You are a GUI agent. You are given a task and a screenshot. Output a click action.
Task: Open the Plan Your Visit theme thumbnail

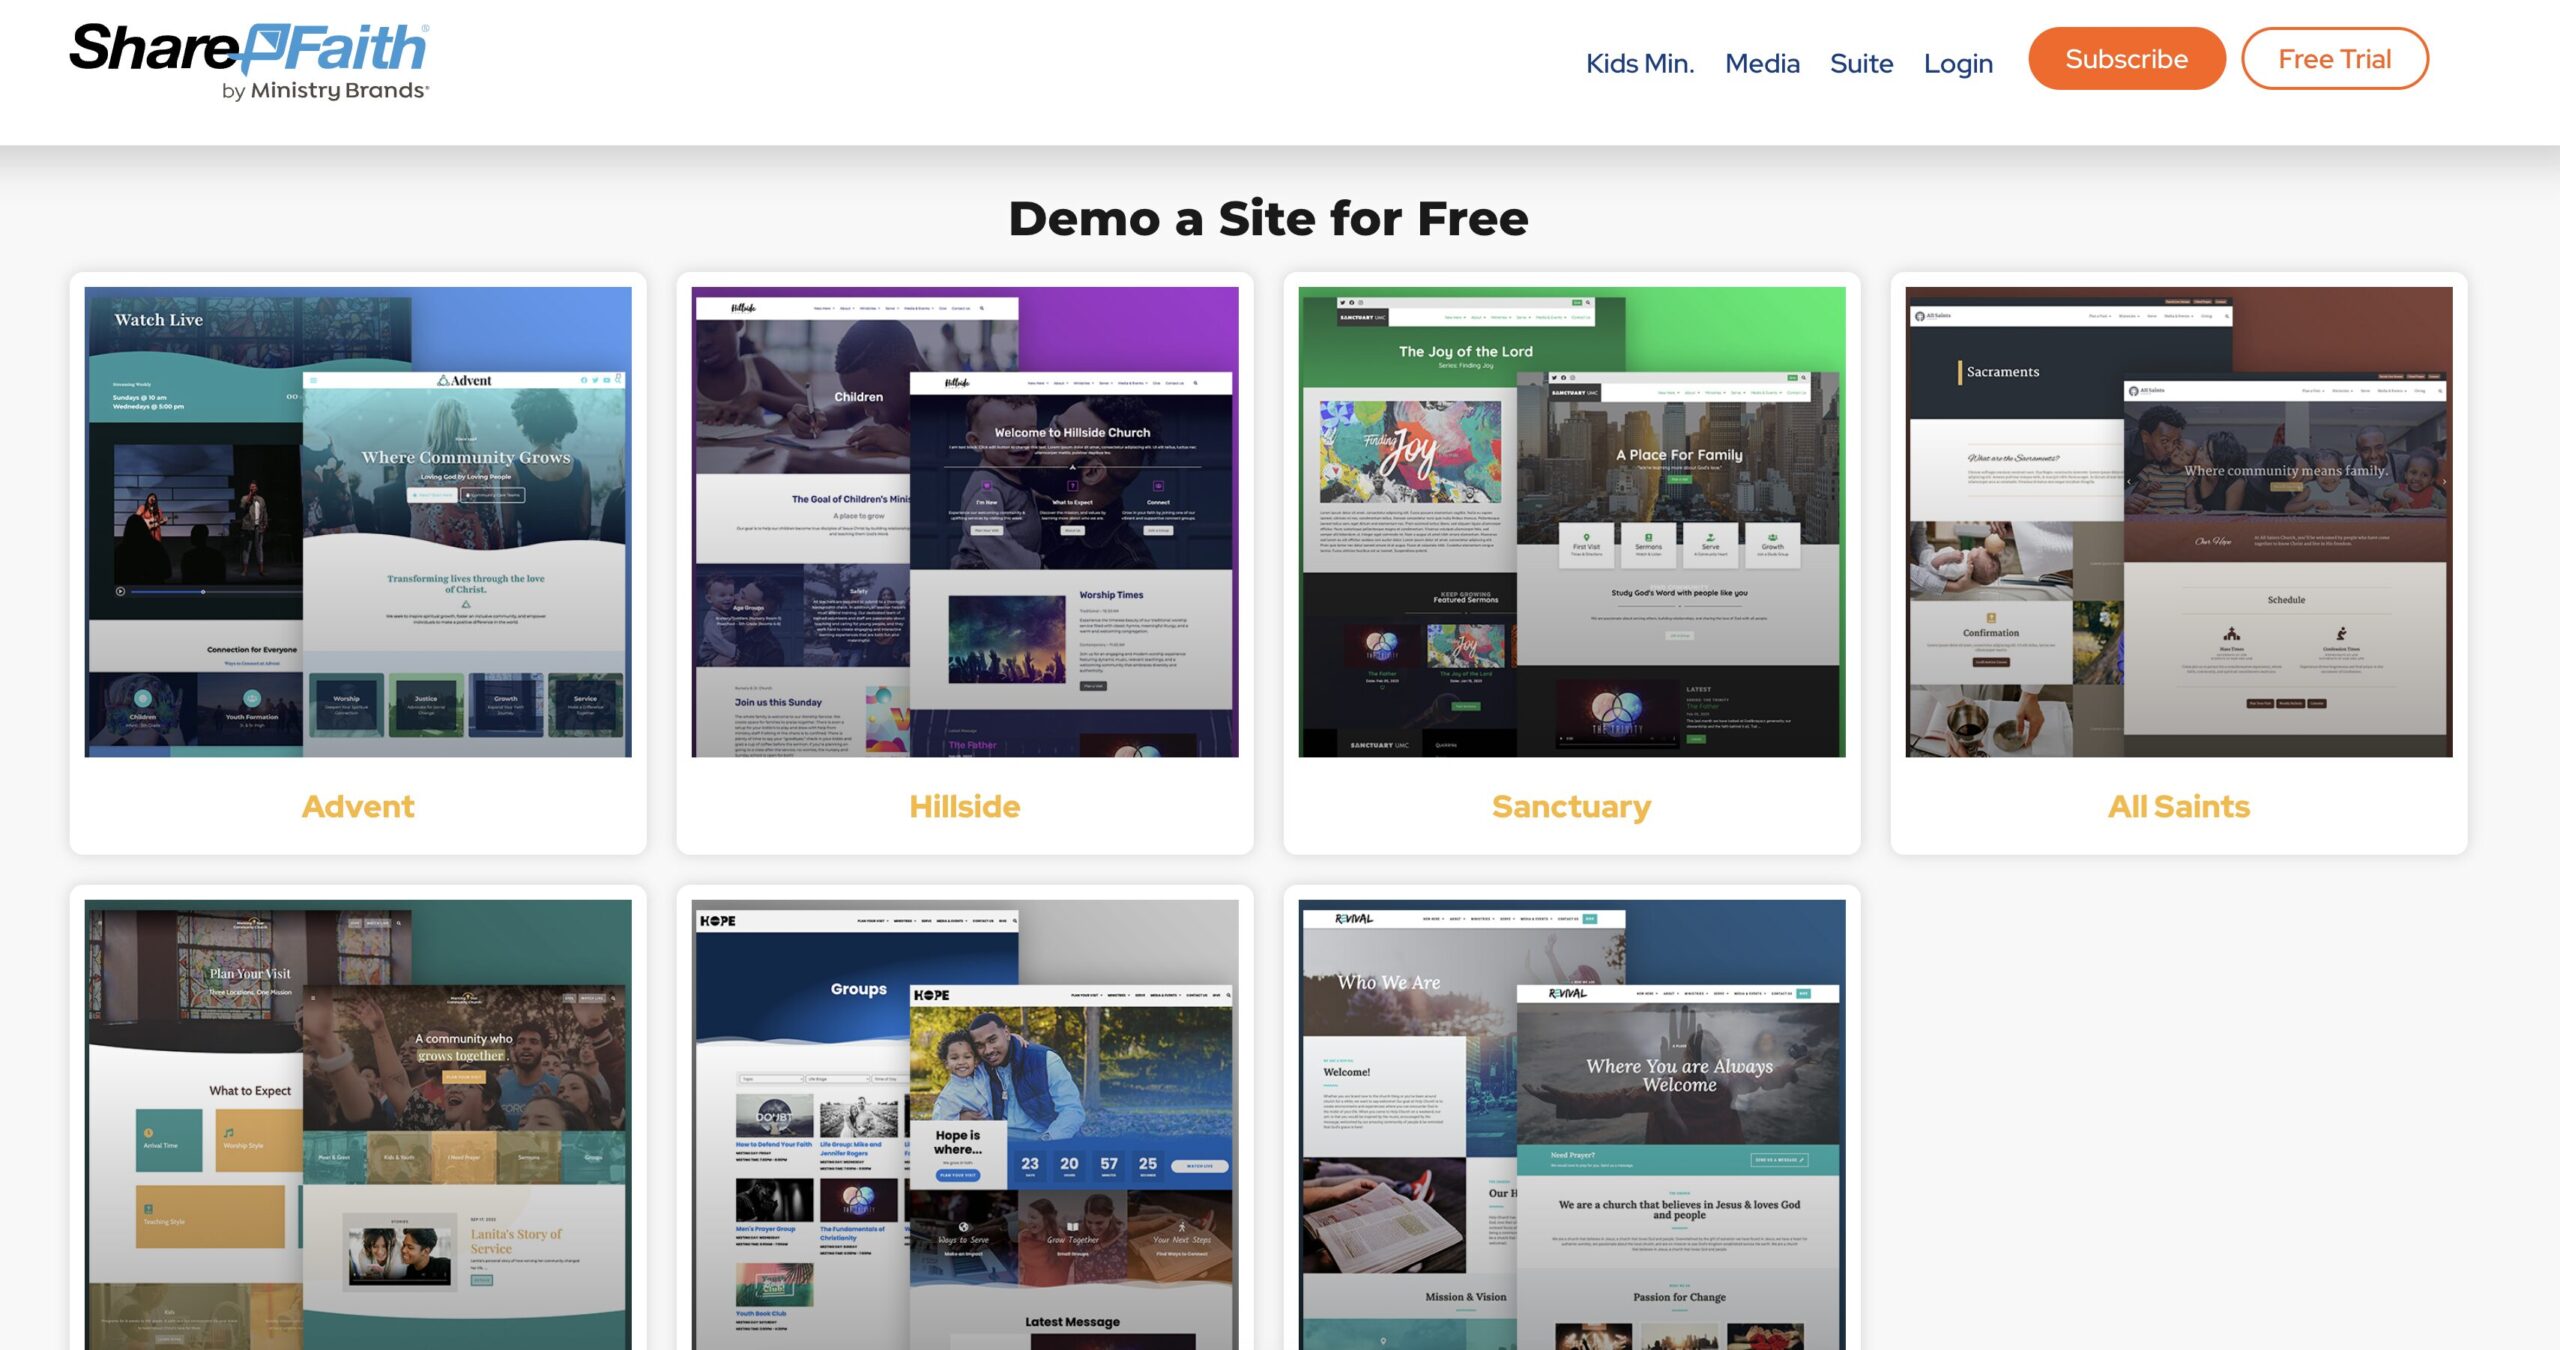click(x=358, y=1125)
